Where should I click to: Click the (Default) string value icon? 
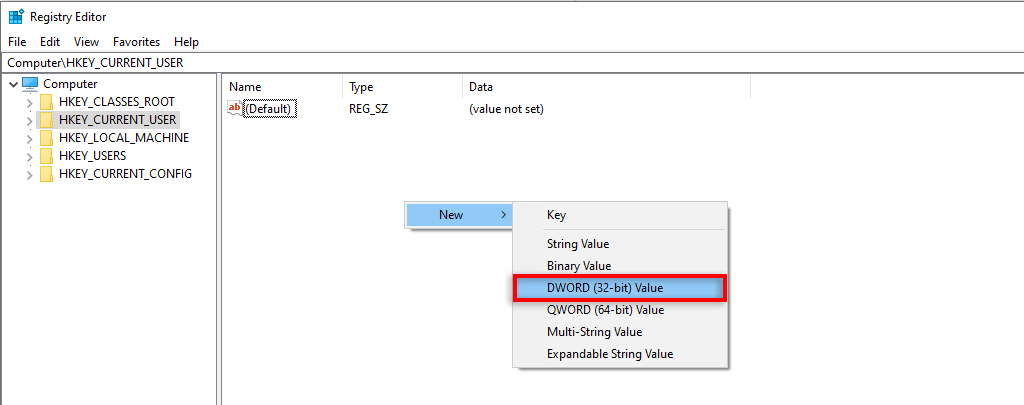[235, 108]
